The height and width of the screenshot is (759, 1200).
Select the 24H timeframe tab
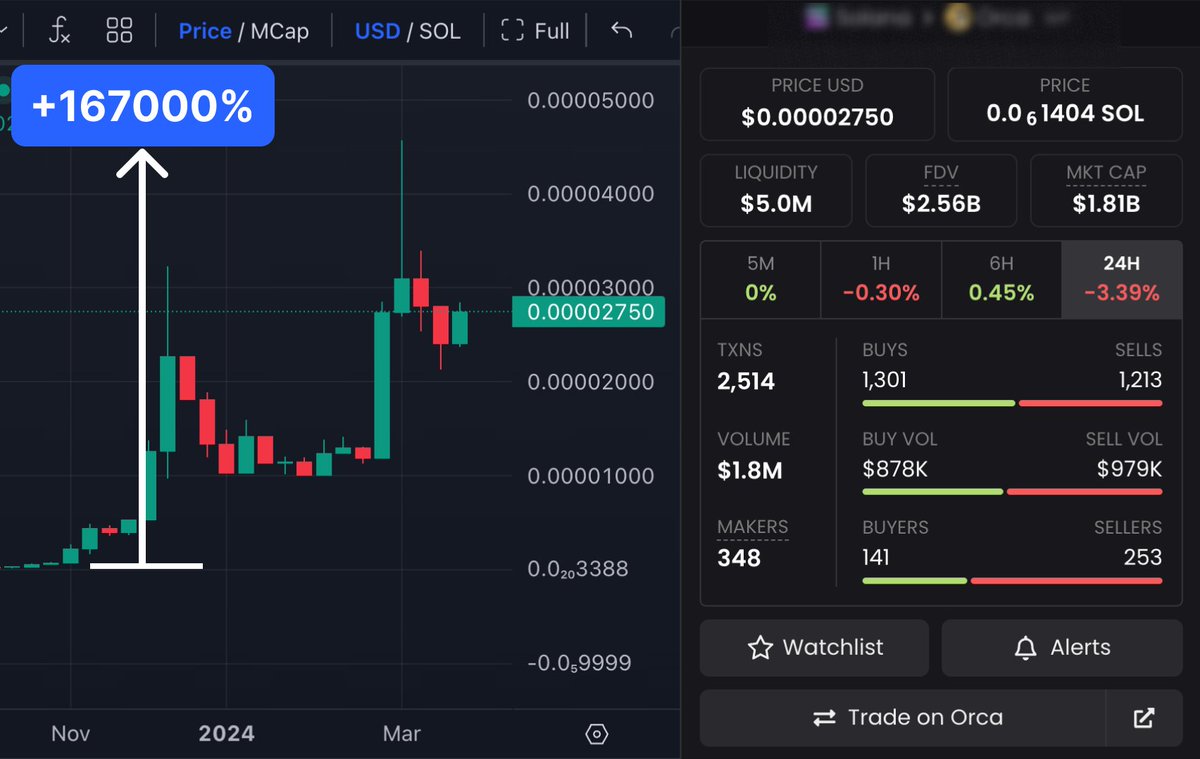(1121, 279)
